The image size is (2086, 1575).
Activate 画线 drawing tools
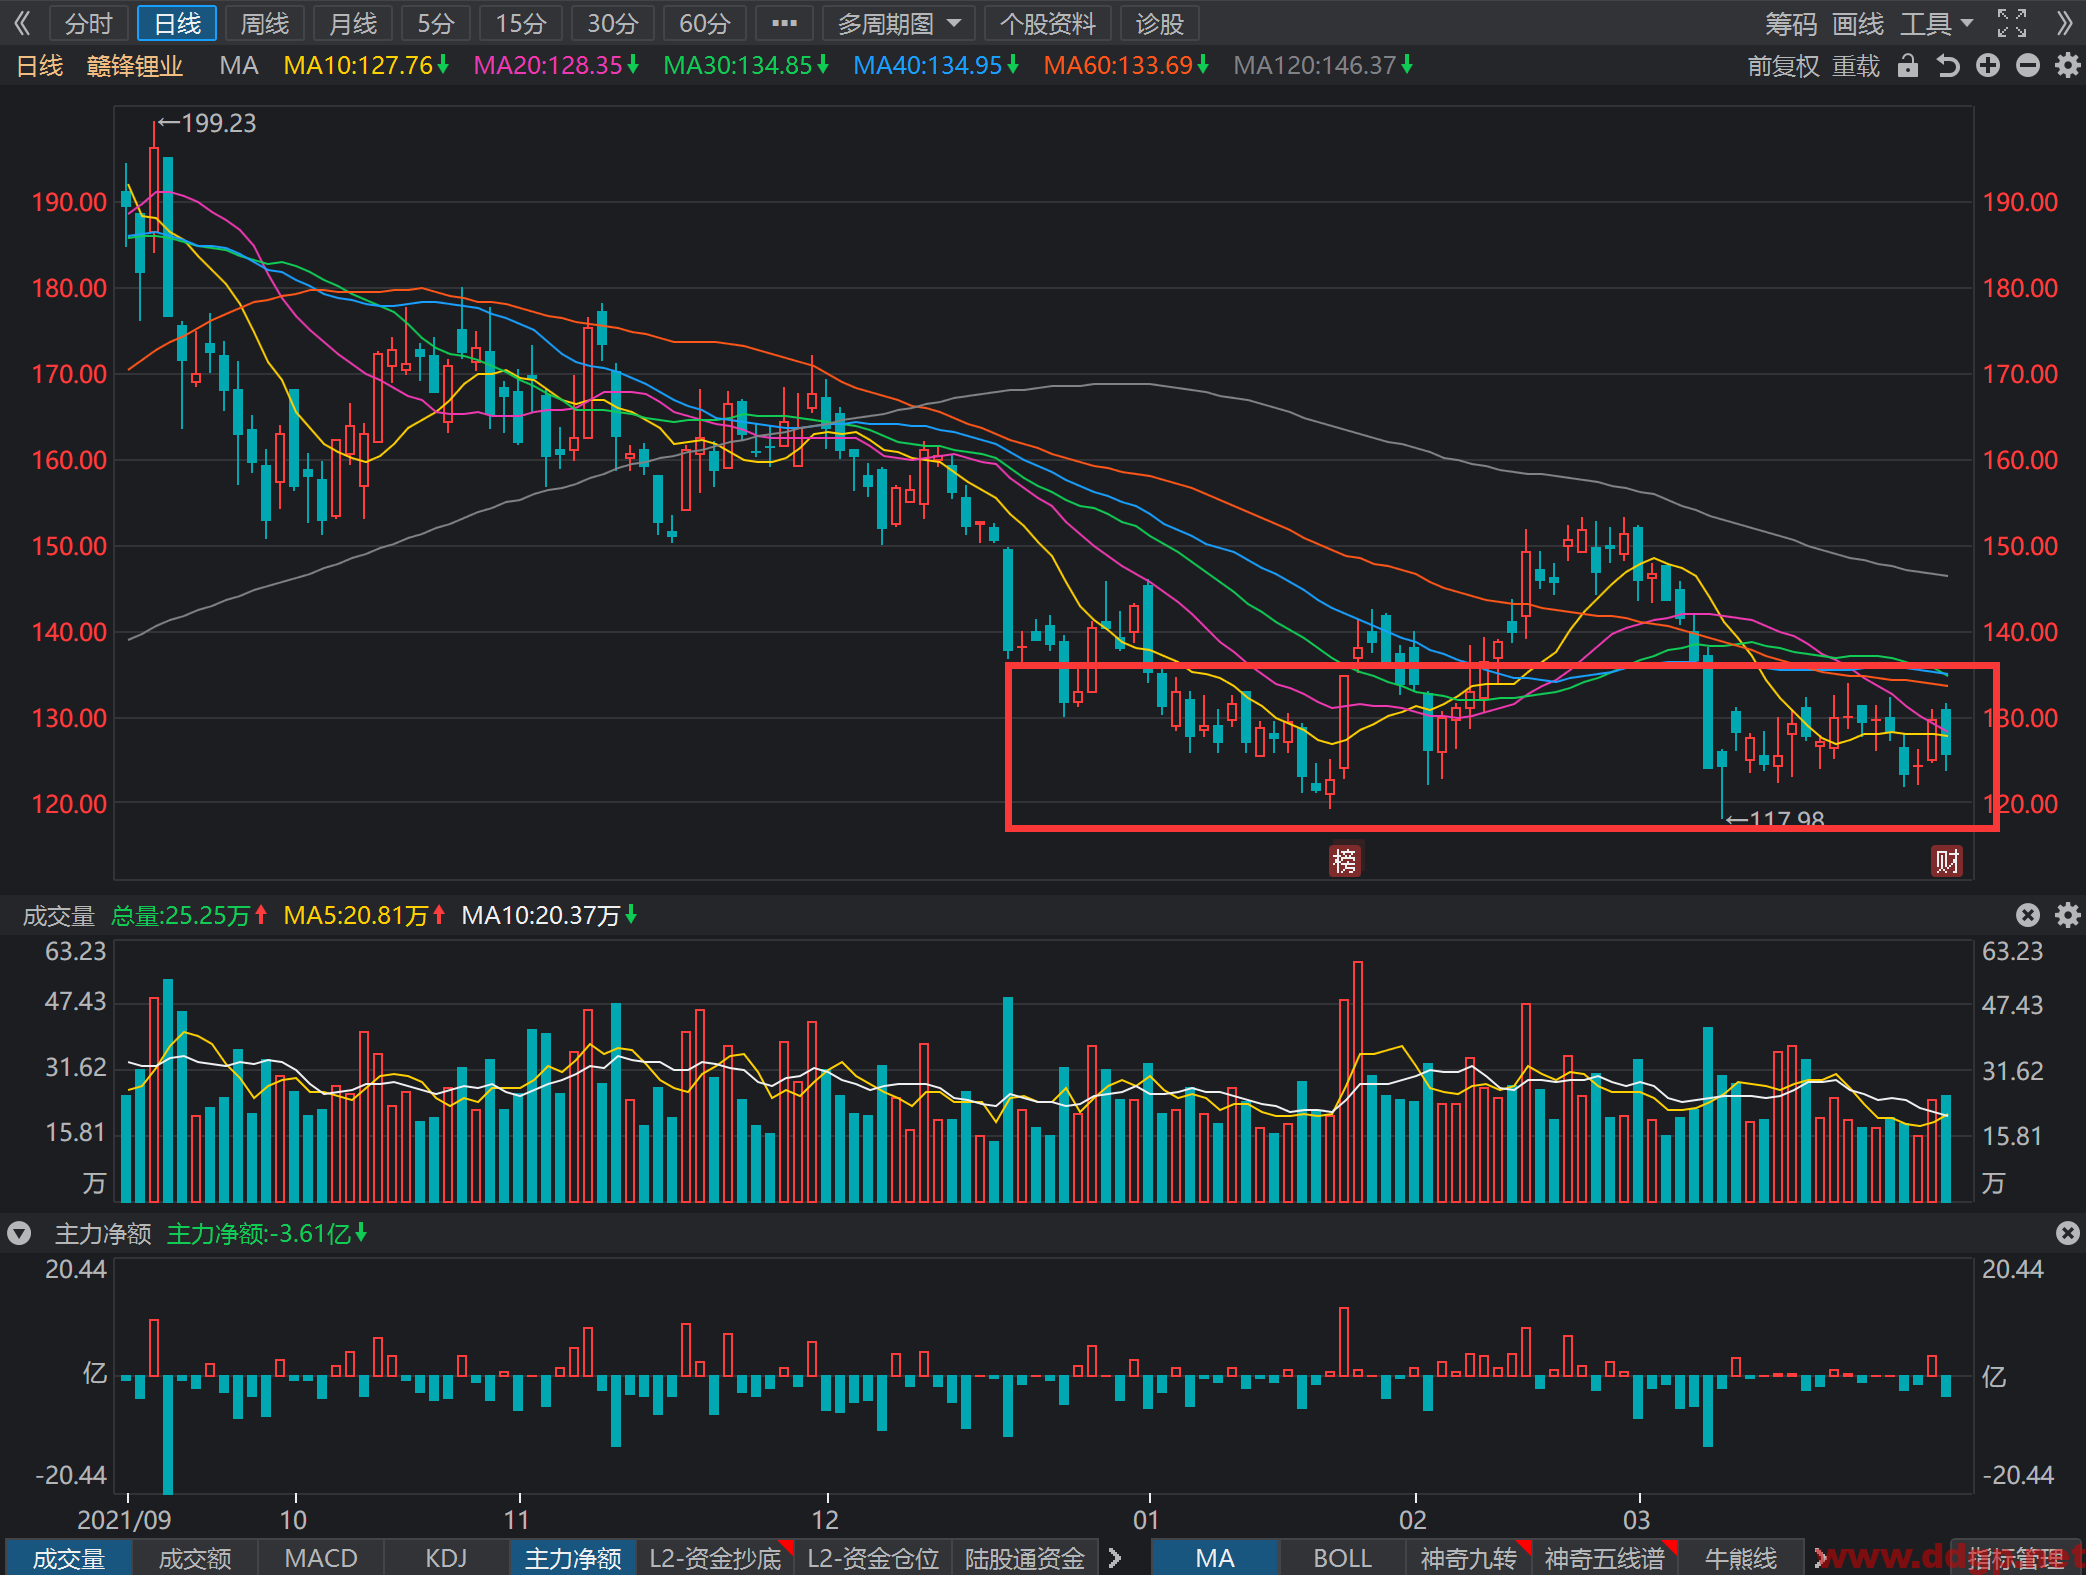click(x=1858, y=23)
